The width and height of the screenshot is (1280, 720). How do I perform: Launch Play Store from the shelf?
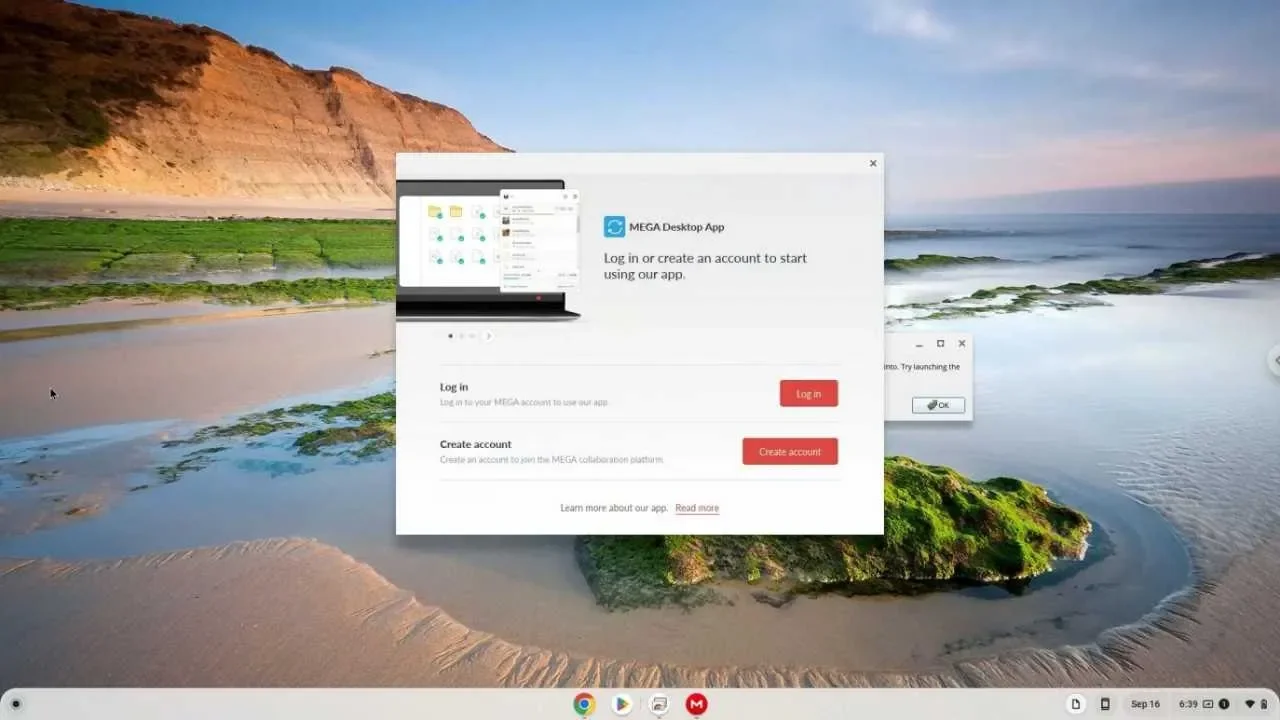pos(622,704)
